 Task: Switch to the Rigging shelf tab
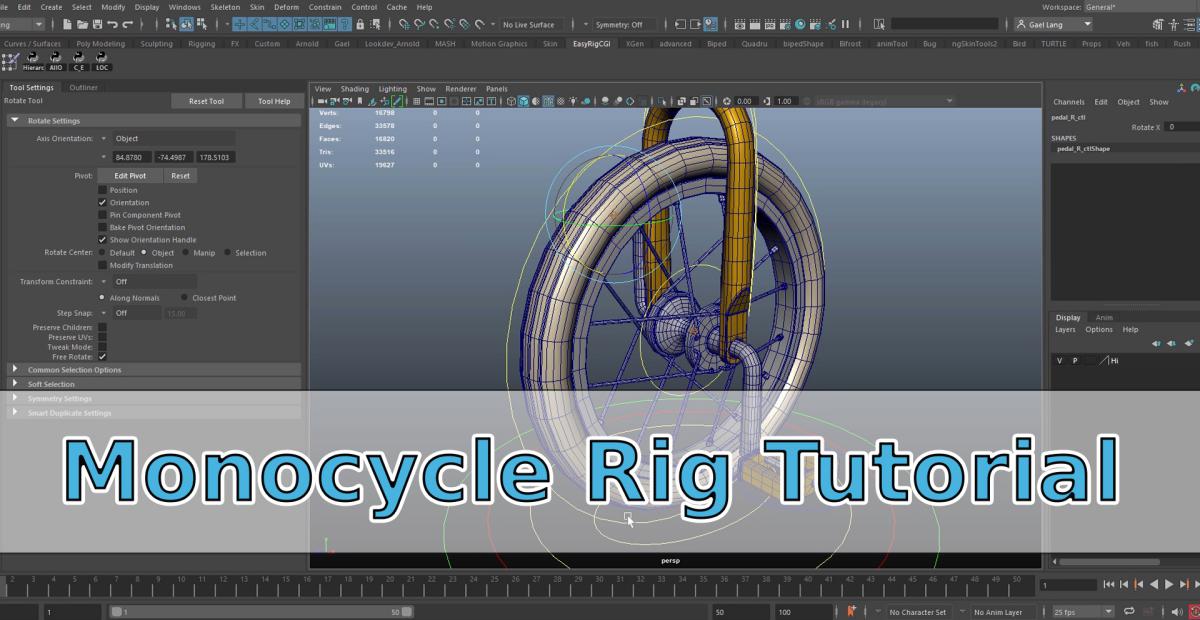click(x=200, y=44)
